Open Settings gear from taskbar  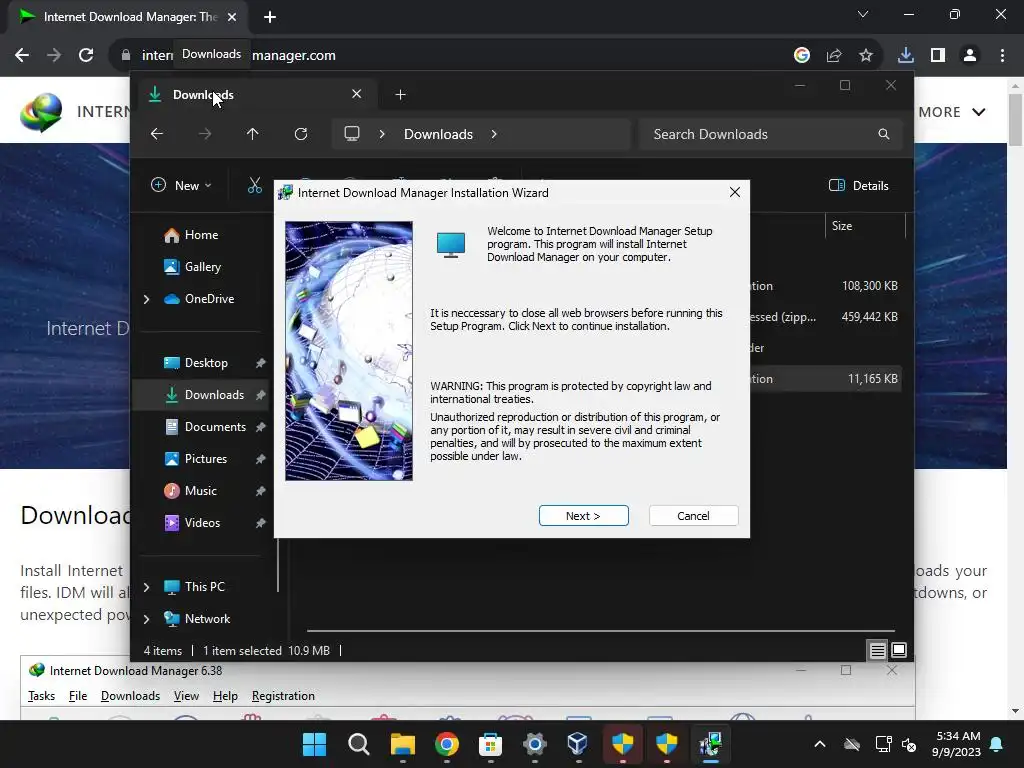coord(534,744)
